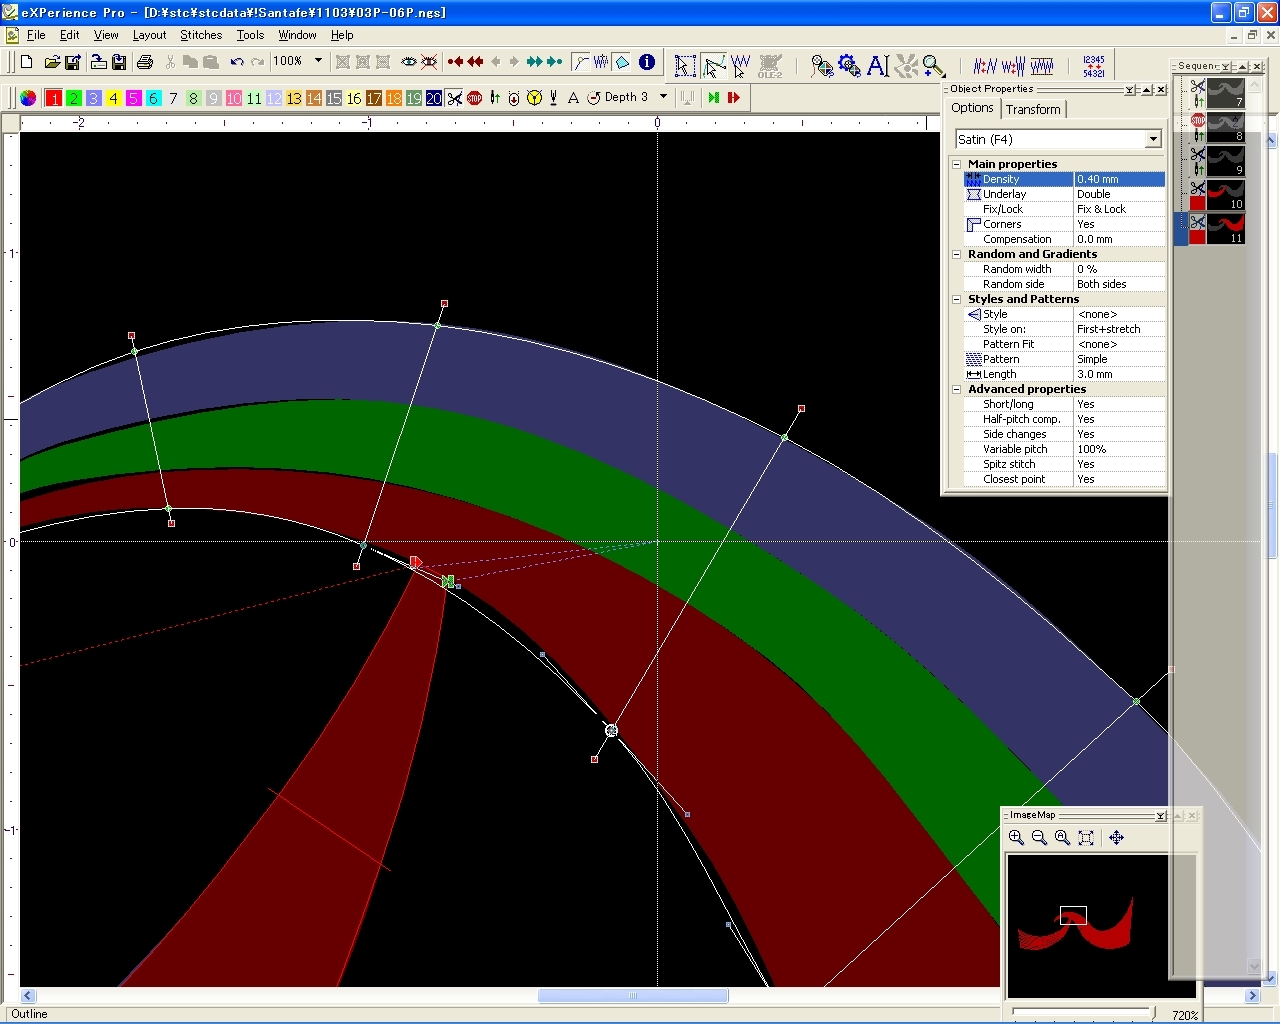Click the info icon in the toolbar
1280x1024 pixels.
647,62
